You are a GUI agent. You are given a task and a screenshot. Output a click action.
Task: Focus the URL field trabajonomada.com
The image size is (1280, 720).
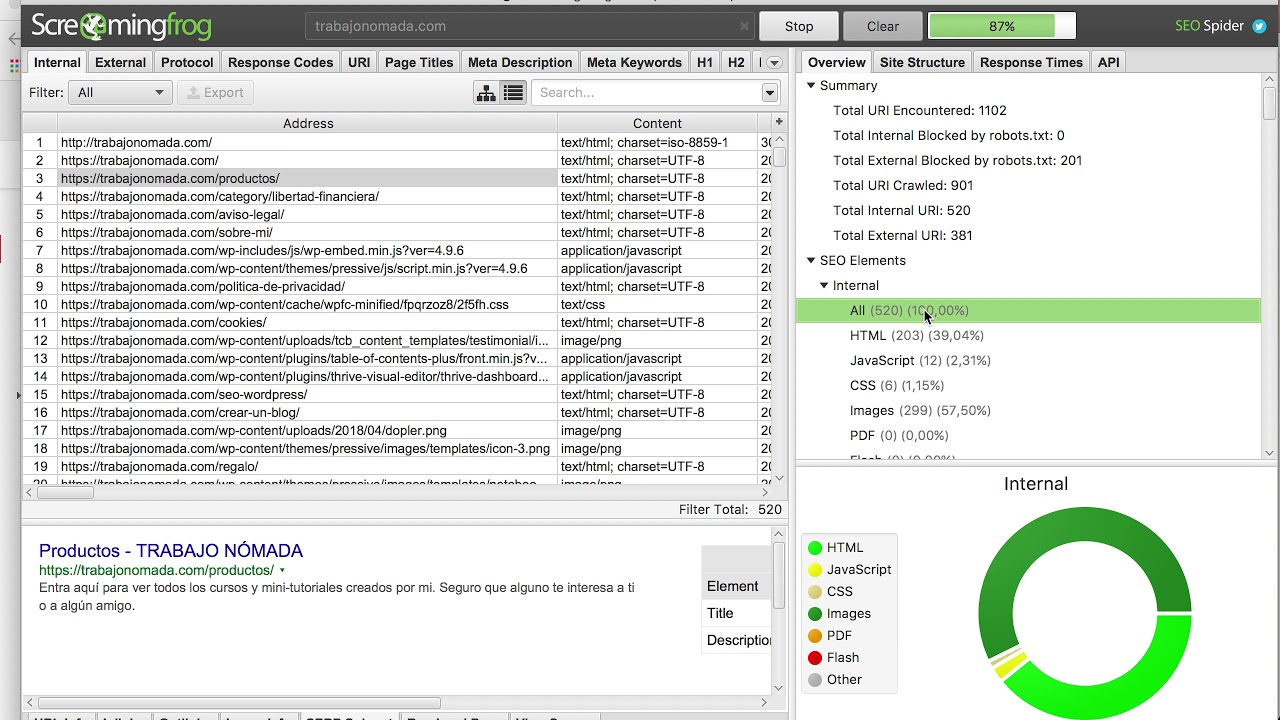[x=530, y=26]
